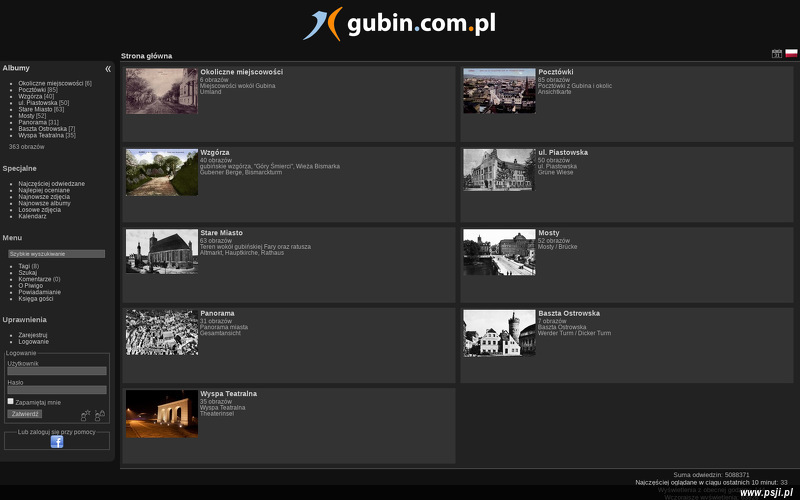This screenshot has width=800, height=500.
Task: Open Wyspa Teatralna [35] sidebar album
Action: coord(41,136)
